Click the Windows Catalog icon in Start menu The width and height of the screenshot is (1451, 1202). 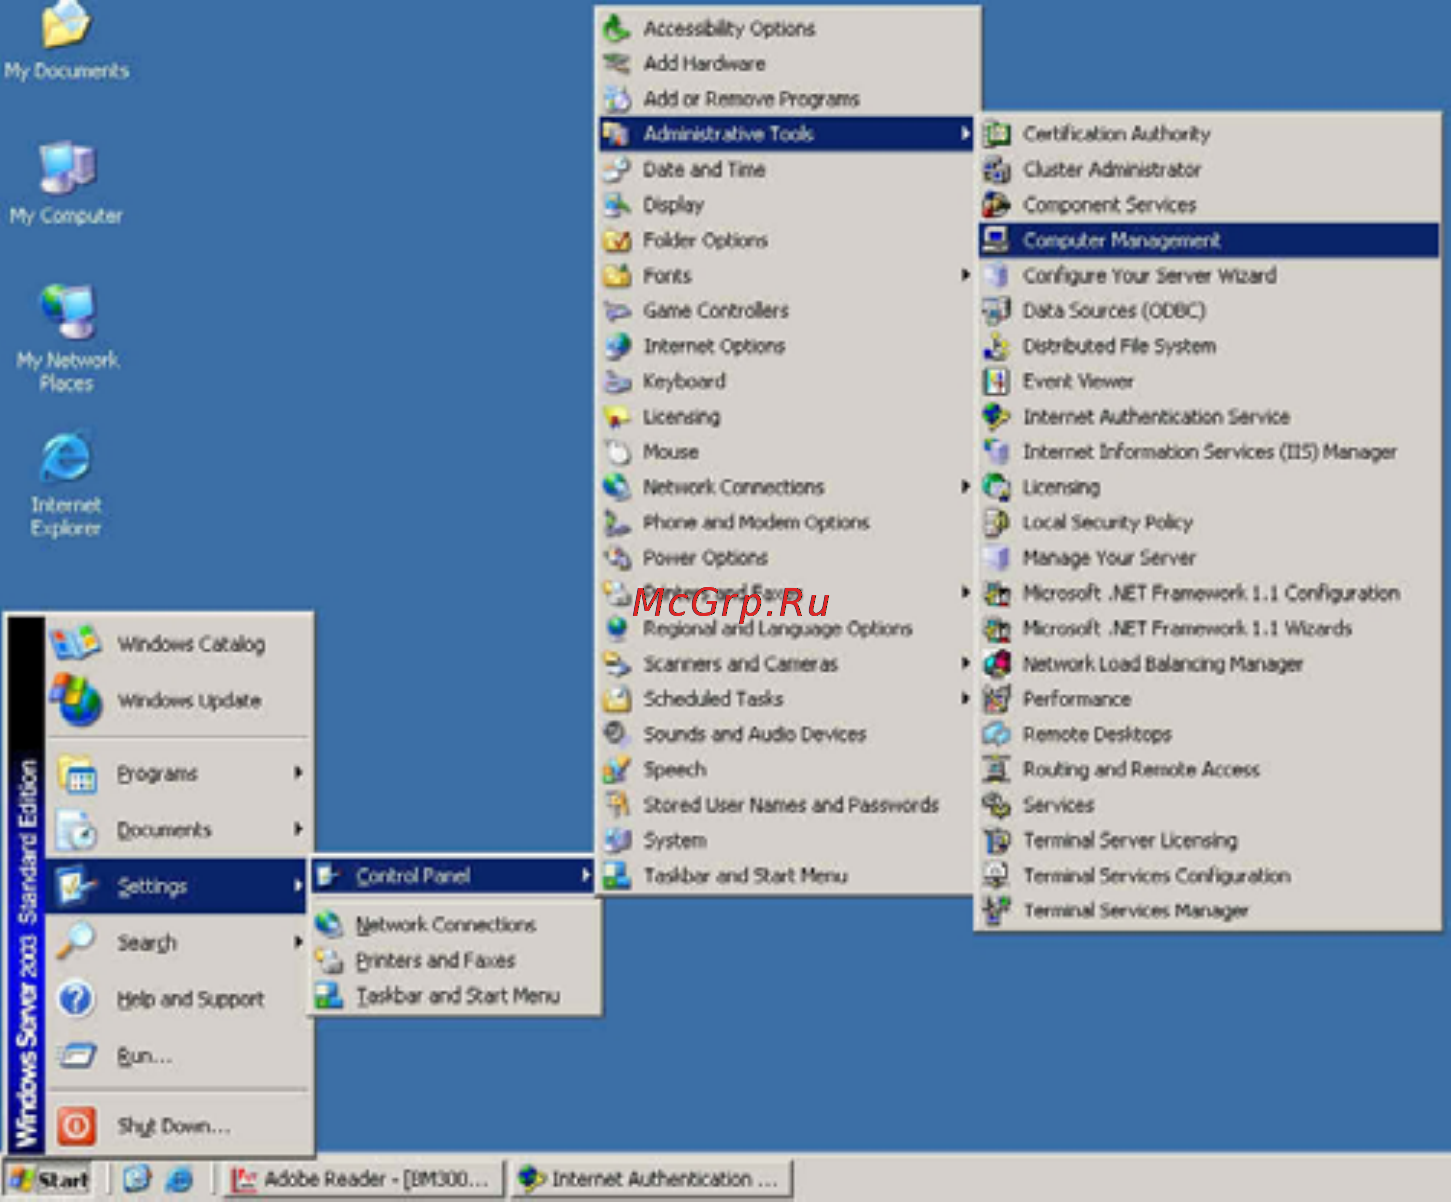point(76,643)
